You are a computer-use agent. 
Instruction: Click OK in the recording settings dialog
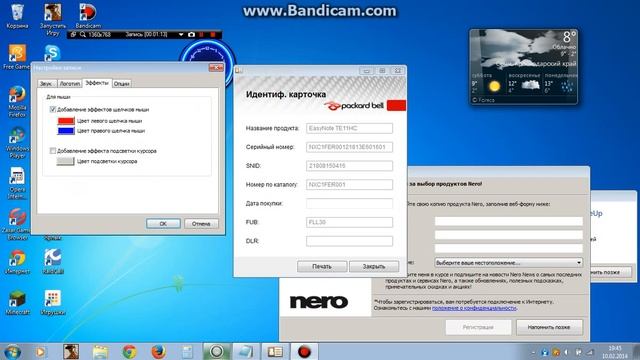pyautogui.click(x=163, y=224)
